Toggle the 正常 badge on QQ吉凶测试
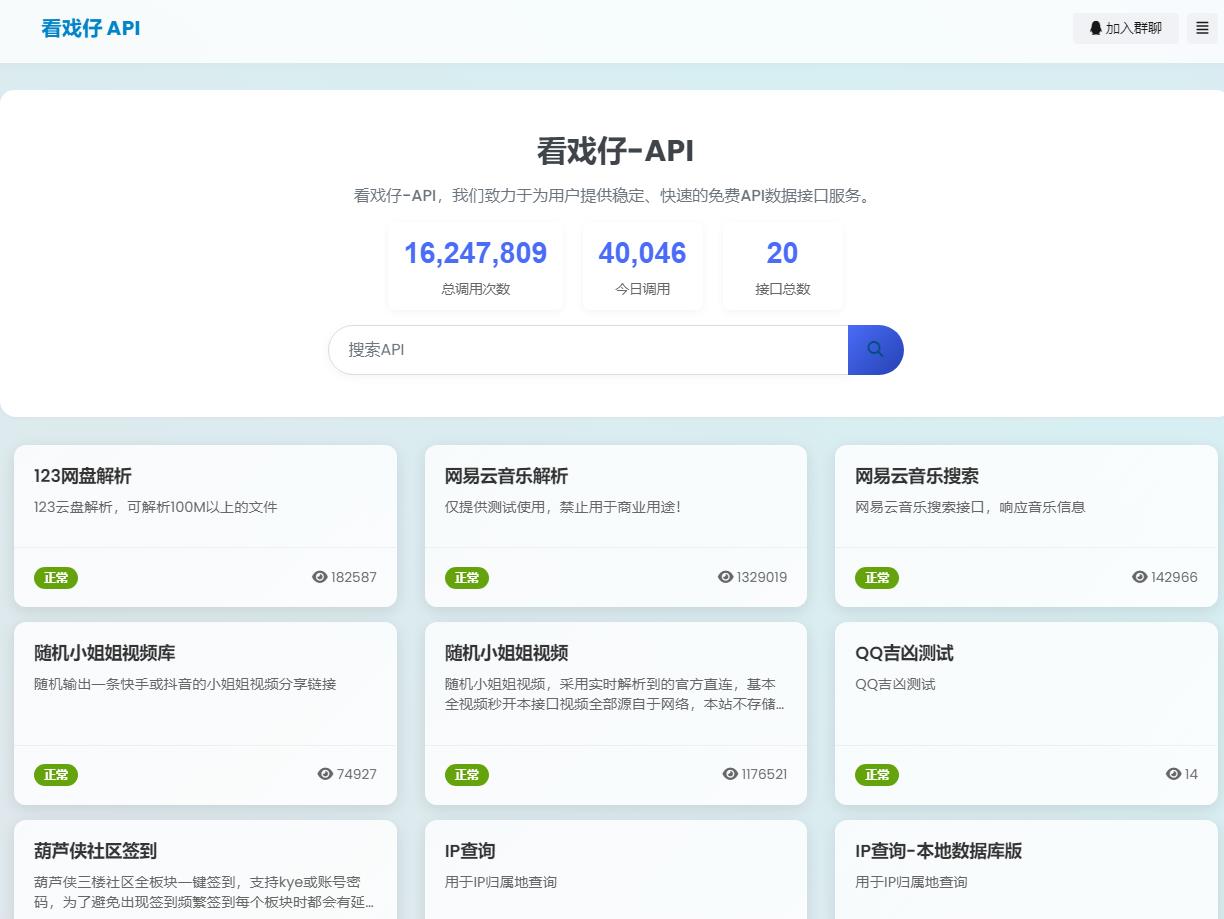The height and width of the screenshot is (919, 1224). [877, 774]
